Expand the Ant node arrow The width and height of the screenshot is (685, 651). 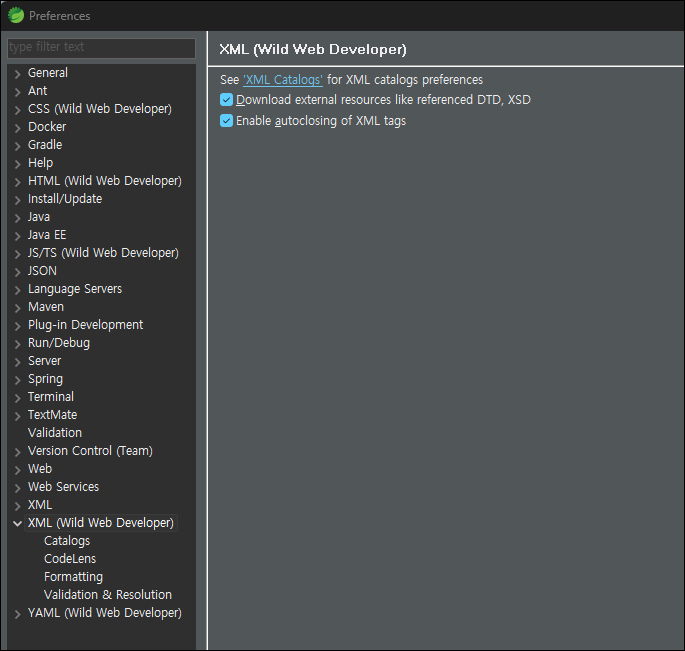(x=17, y=92)
